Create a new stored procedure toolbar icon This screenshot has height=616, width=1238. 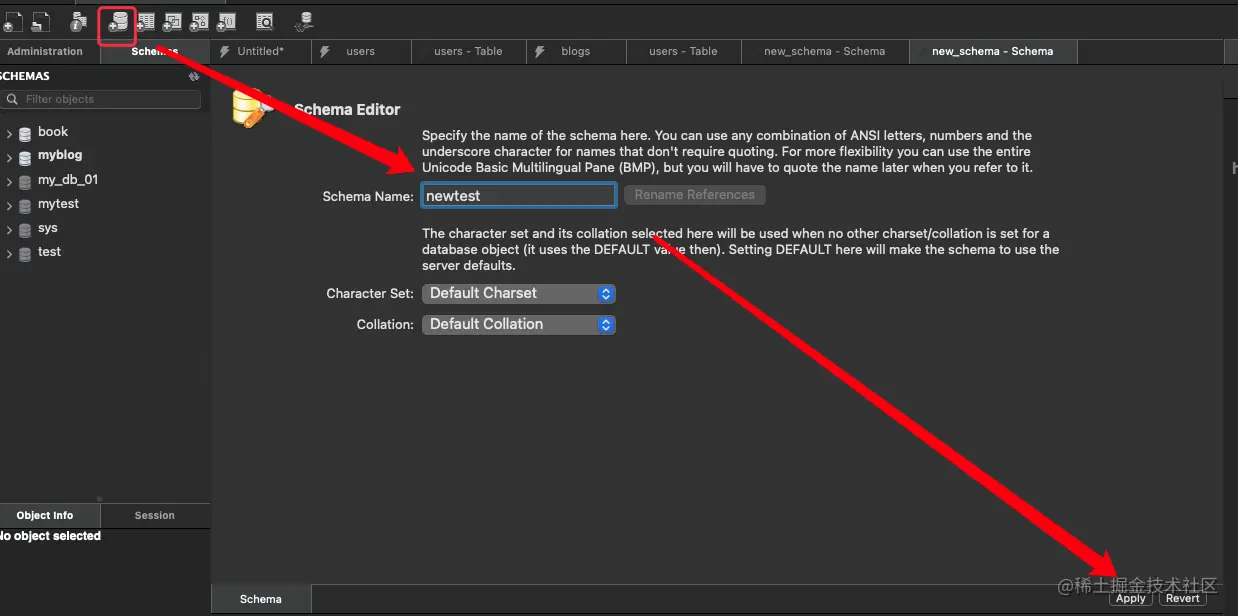coord(199,21)
